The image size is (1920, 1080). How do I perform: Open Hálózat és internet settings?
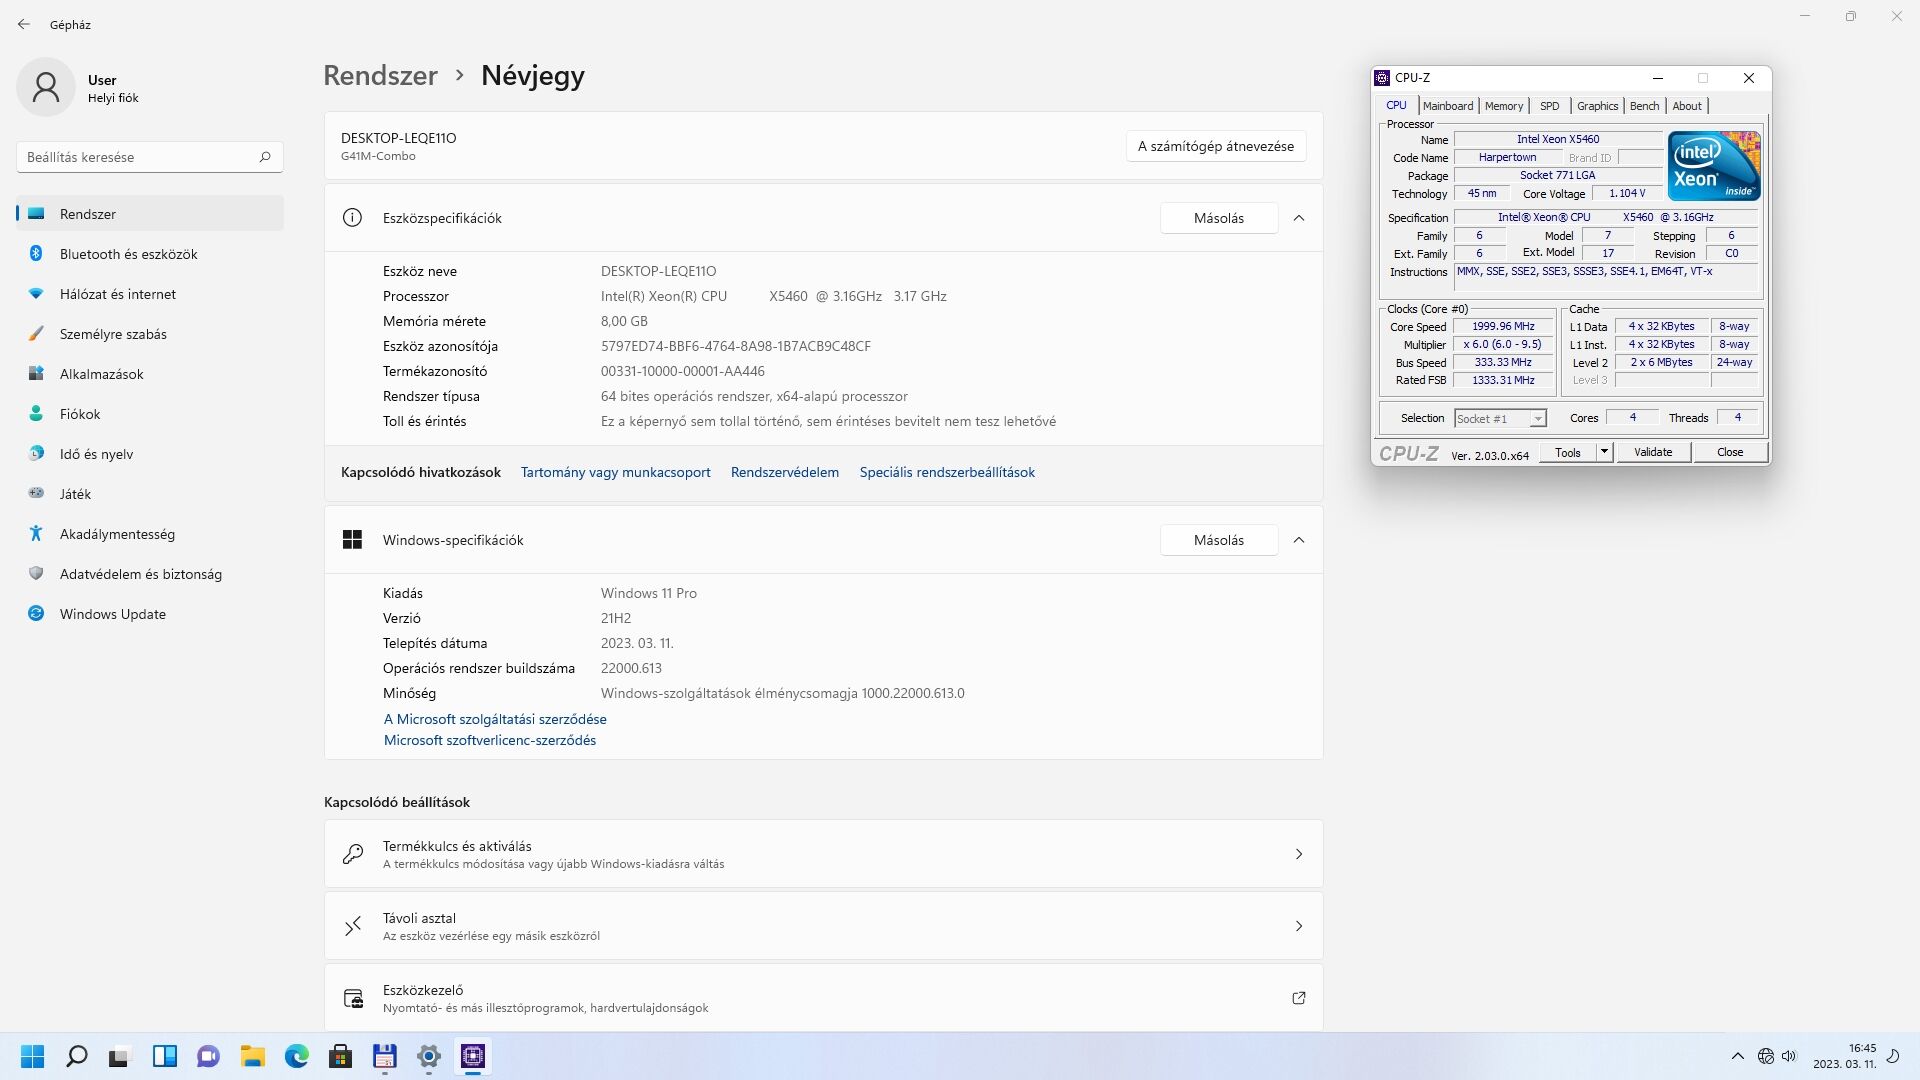click(x=150, y=294)
